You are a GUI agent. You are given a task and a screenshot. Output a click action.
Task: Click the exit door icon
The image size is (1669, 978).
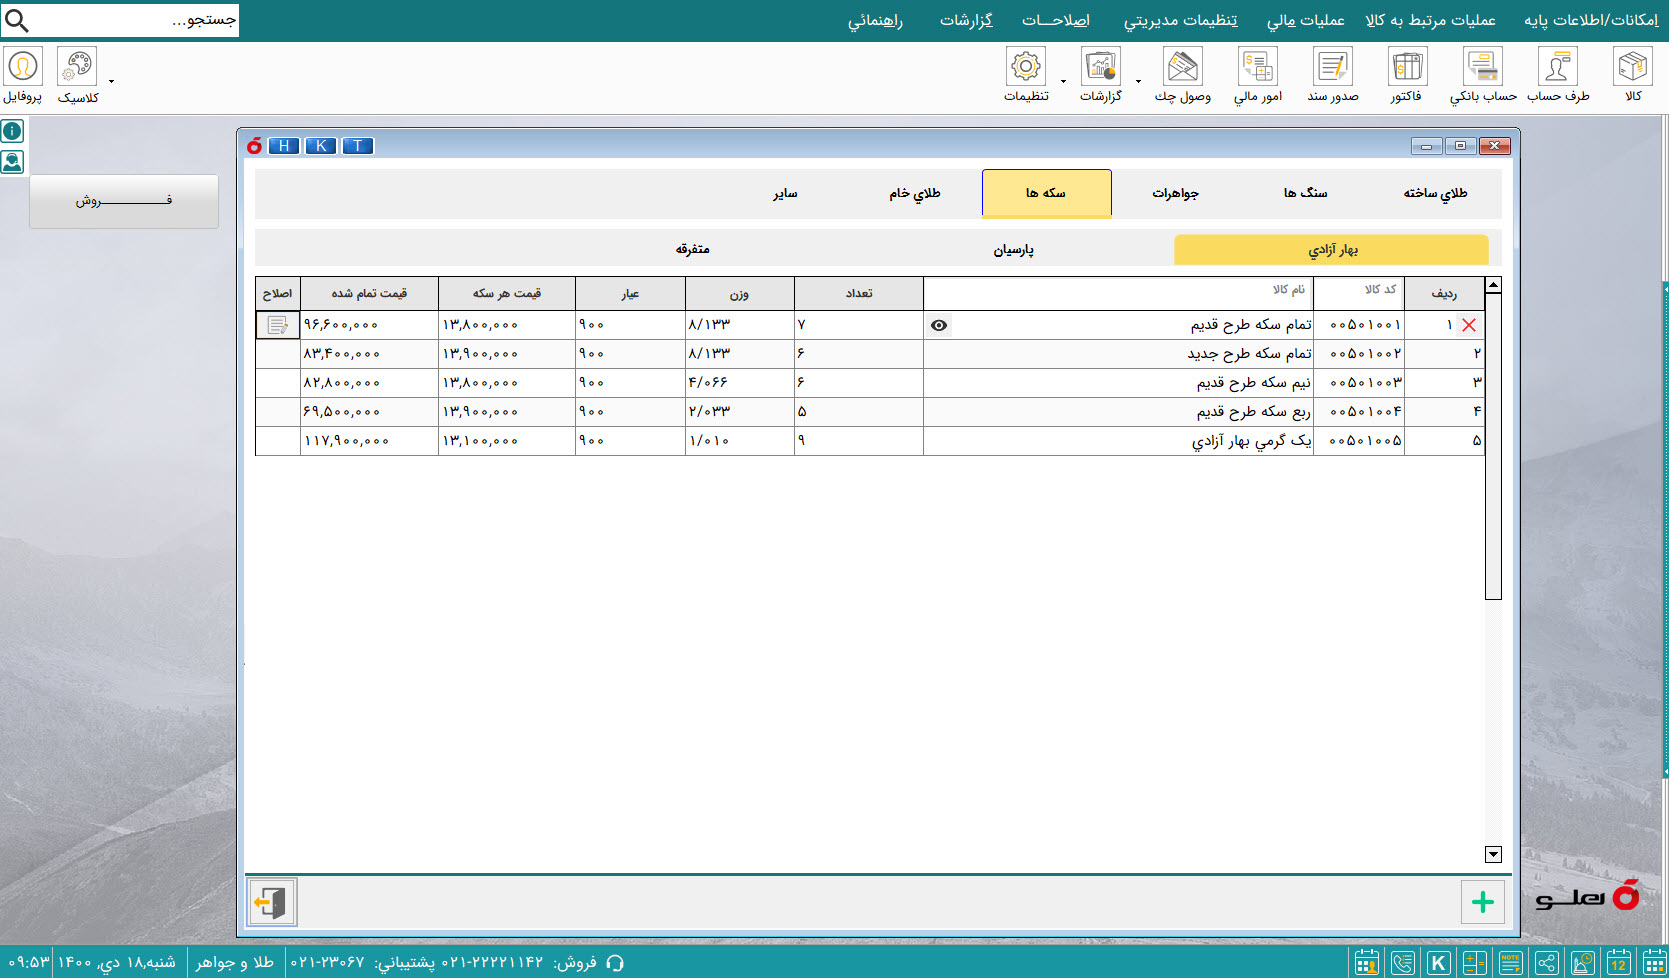click(x=272, y=902)
